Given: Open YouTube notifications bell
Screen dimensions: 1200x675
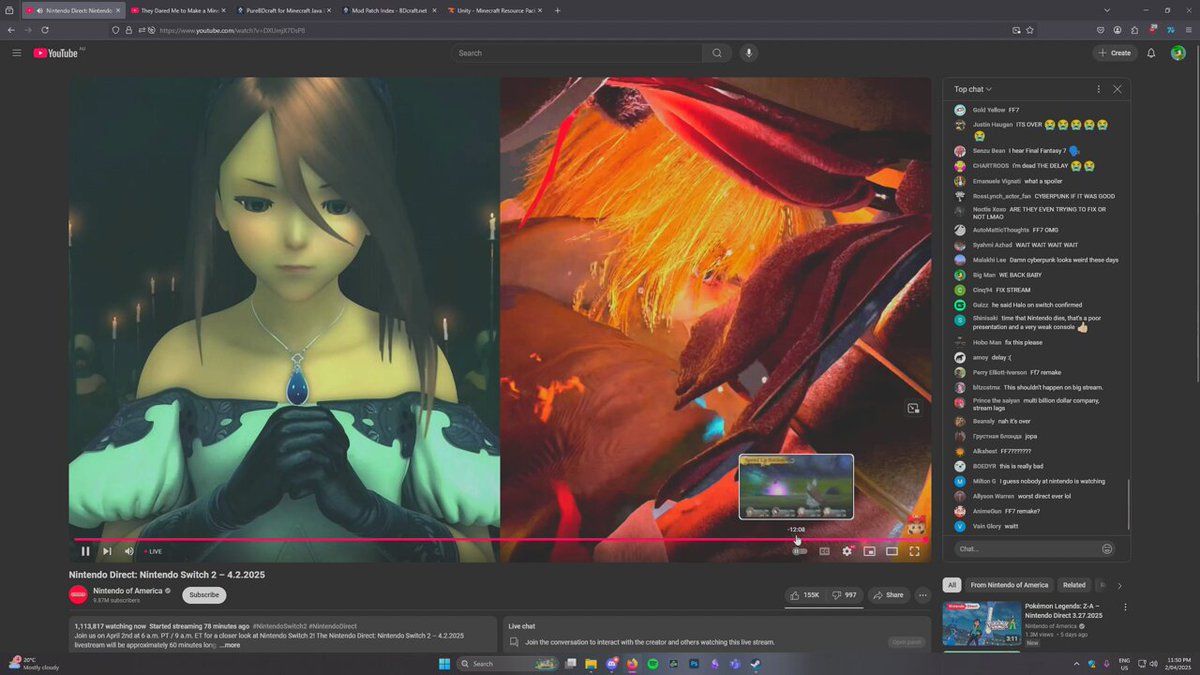Looking at the screenshot, I should coord(1151,53).
